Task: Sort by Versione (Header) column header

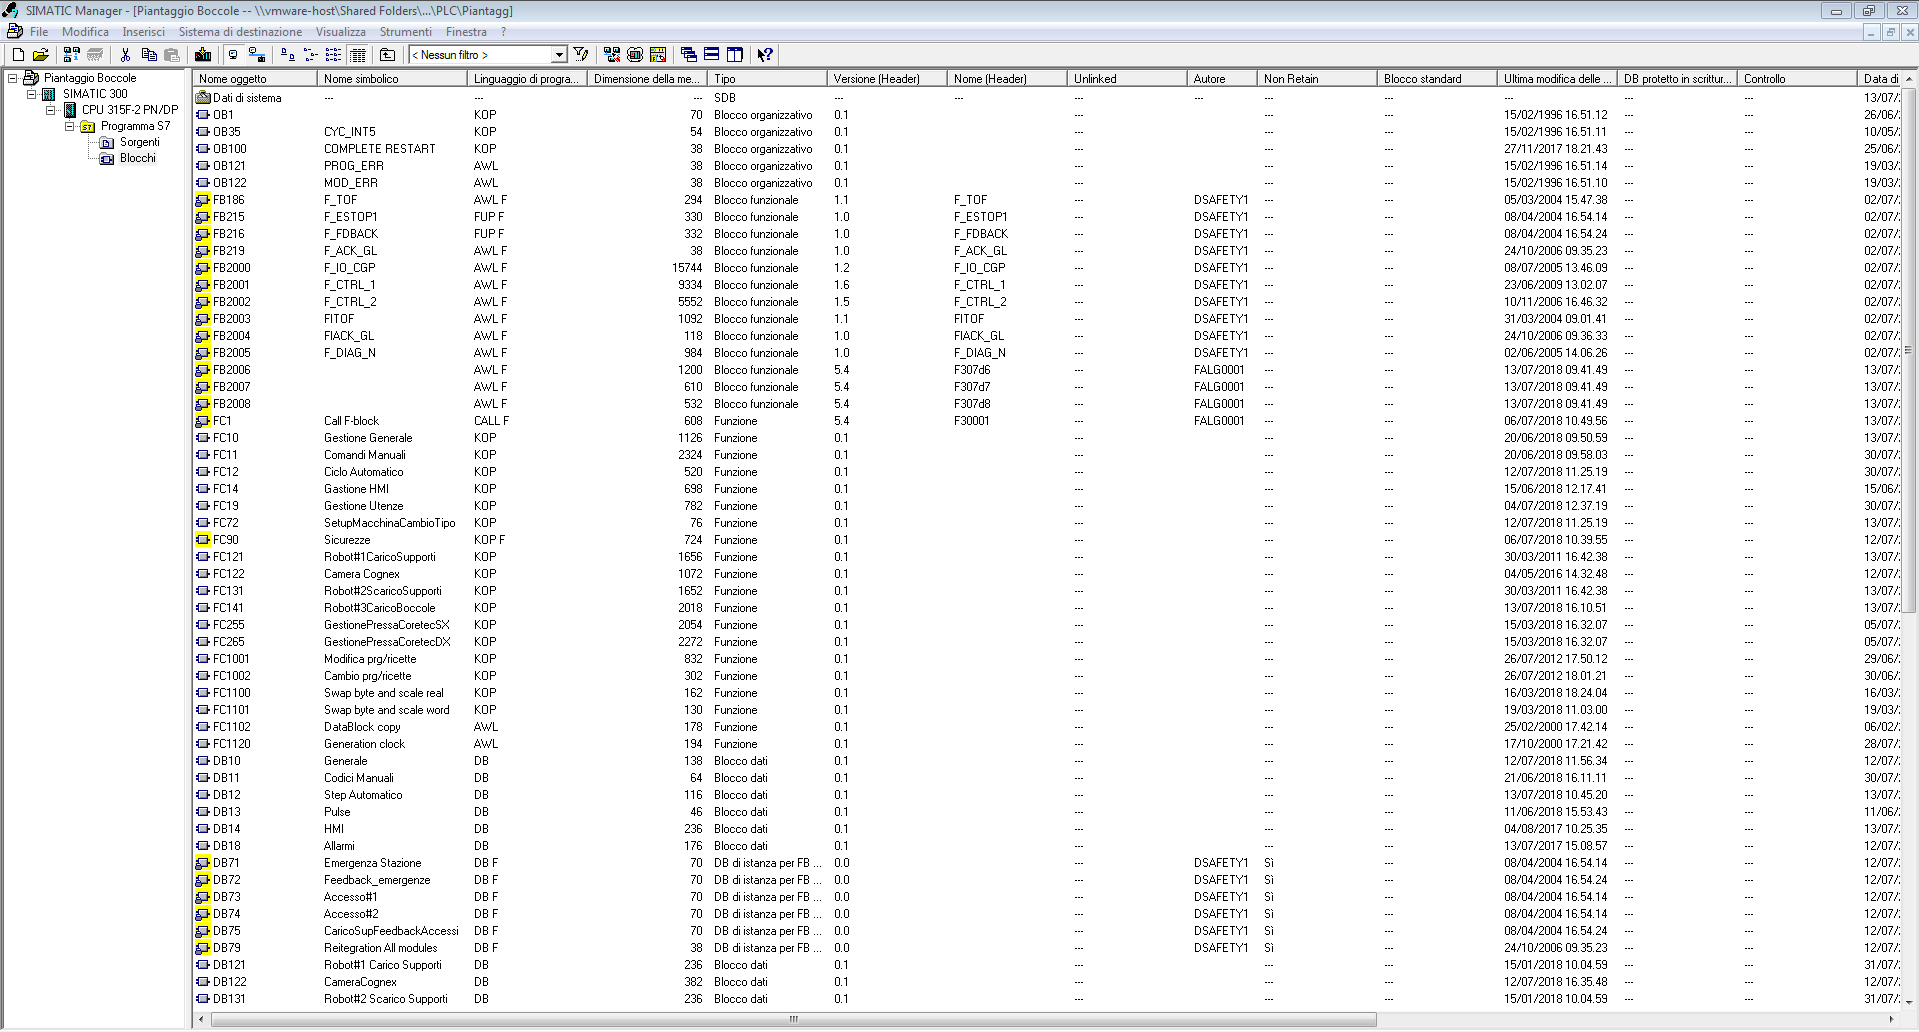Action: point(887,78)
